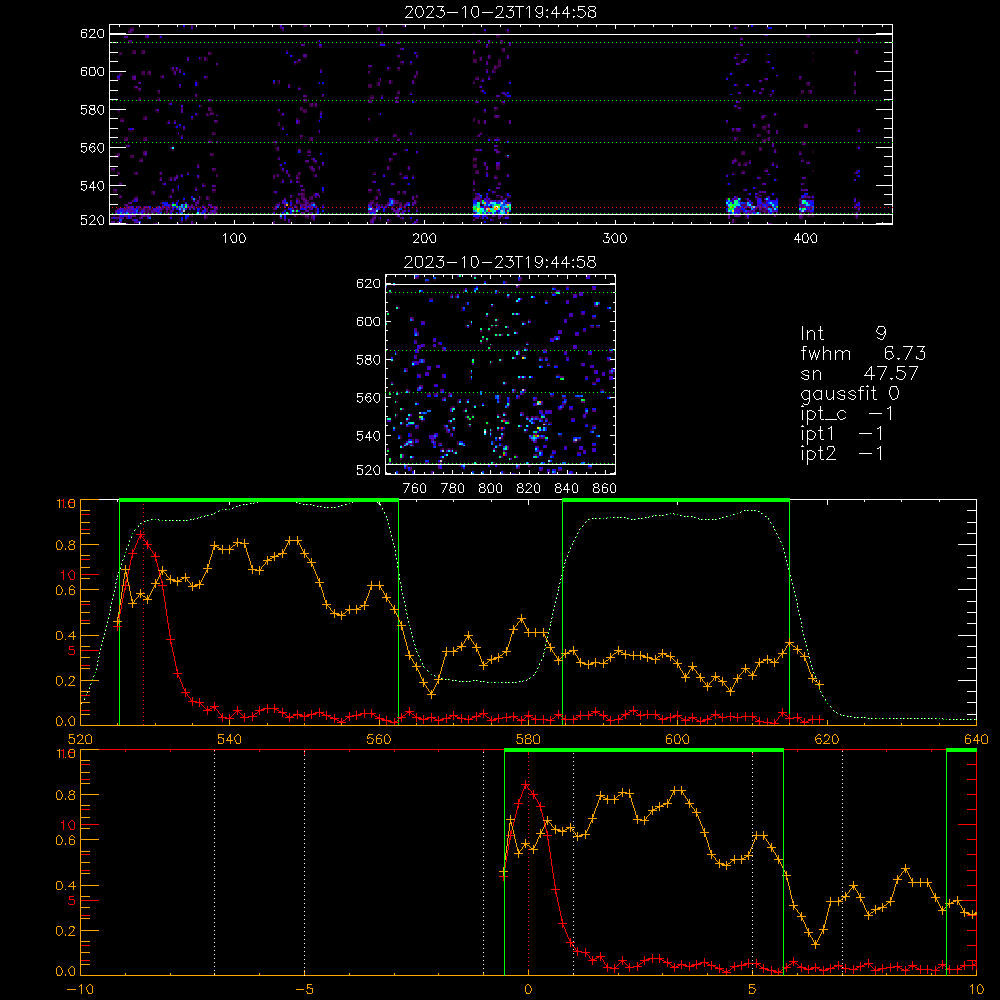Select x-axis label '840' on the small image
The width and height of the screenshot is (1000, 1000).
pyautogui.click(x=566, y=489)
